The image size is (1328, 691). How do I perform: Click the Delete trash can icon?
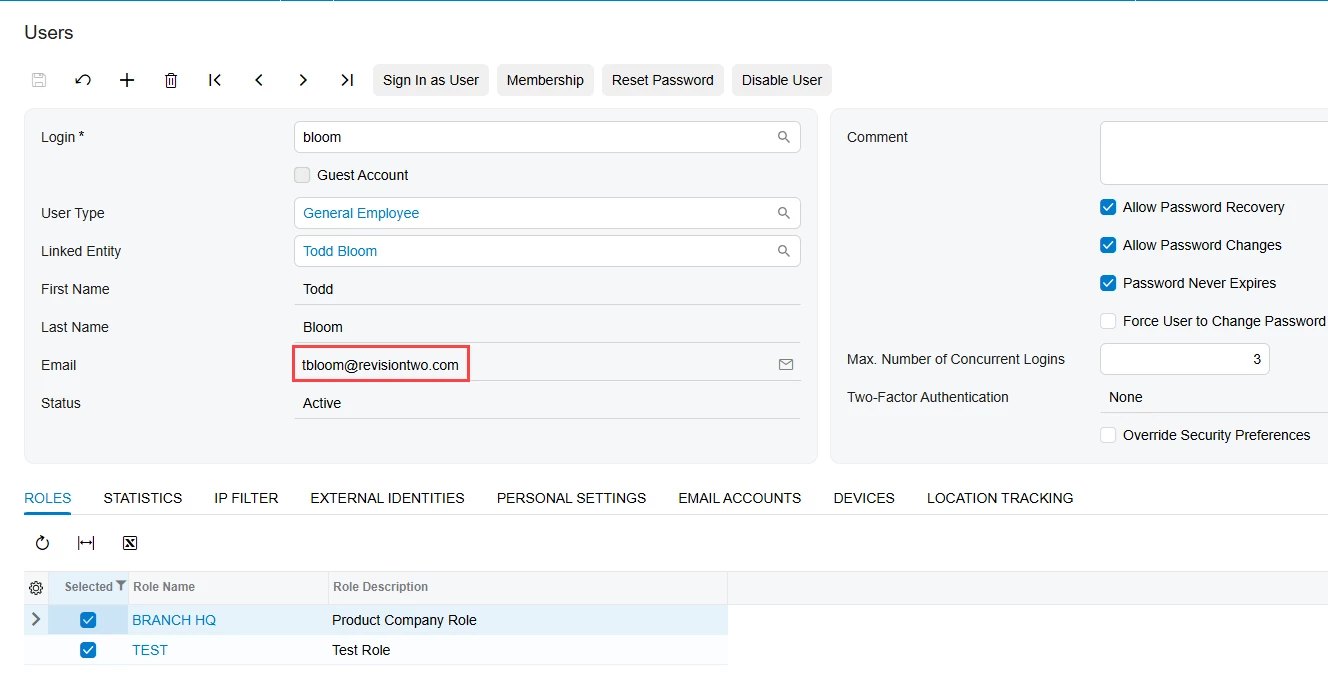click(171, 80)
